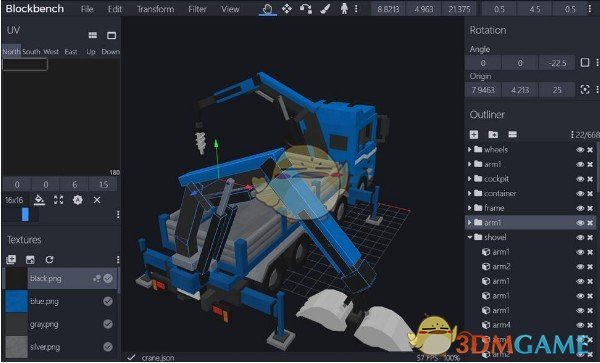
Task: Switch to the Down UV face tab
Action: (111, 52)
